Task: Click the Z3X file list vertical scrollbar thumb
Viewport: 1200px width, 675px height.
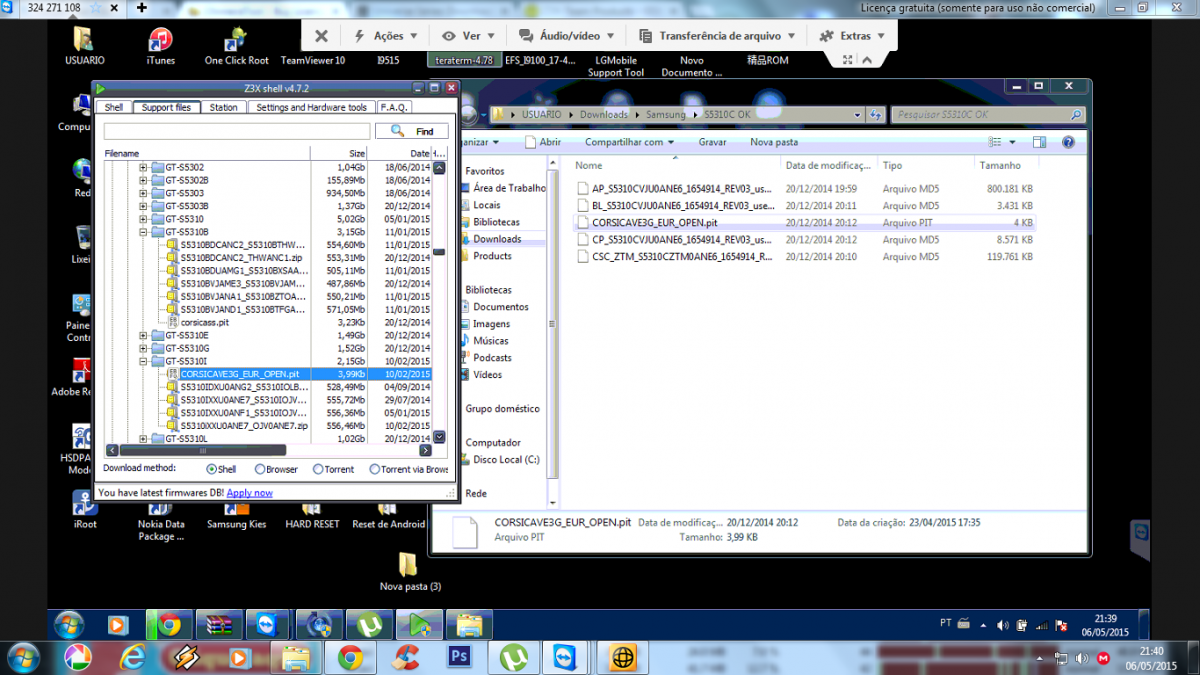Action: [x=439, y=251]
